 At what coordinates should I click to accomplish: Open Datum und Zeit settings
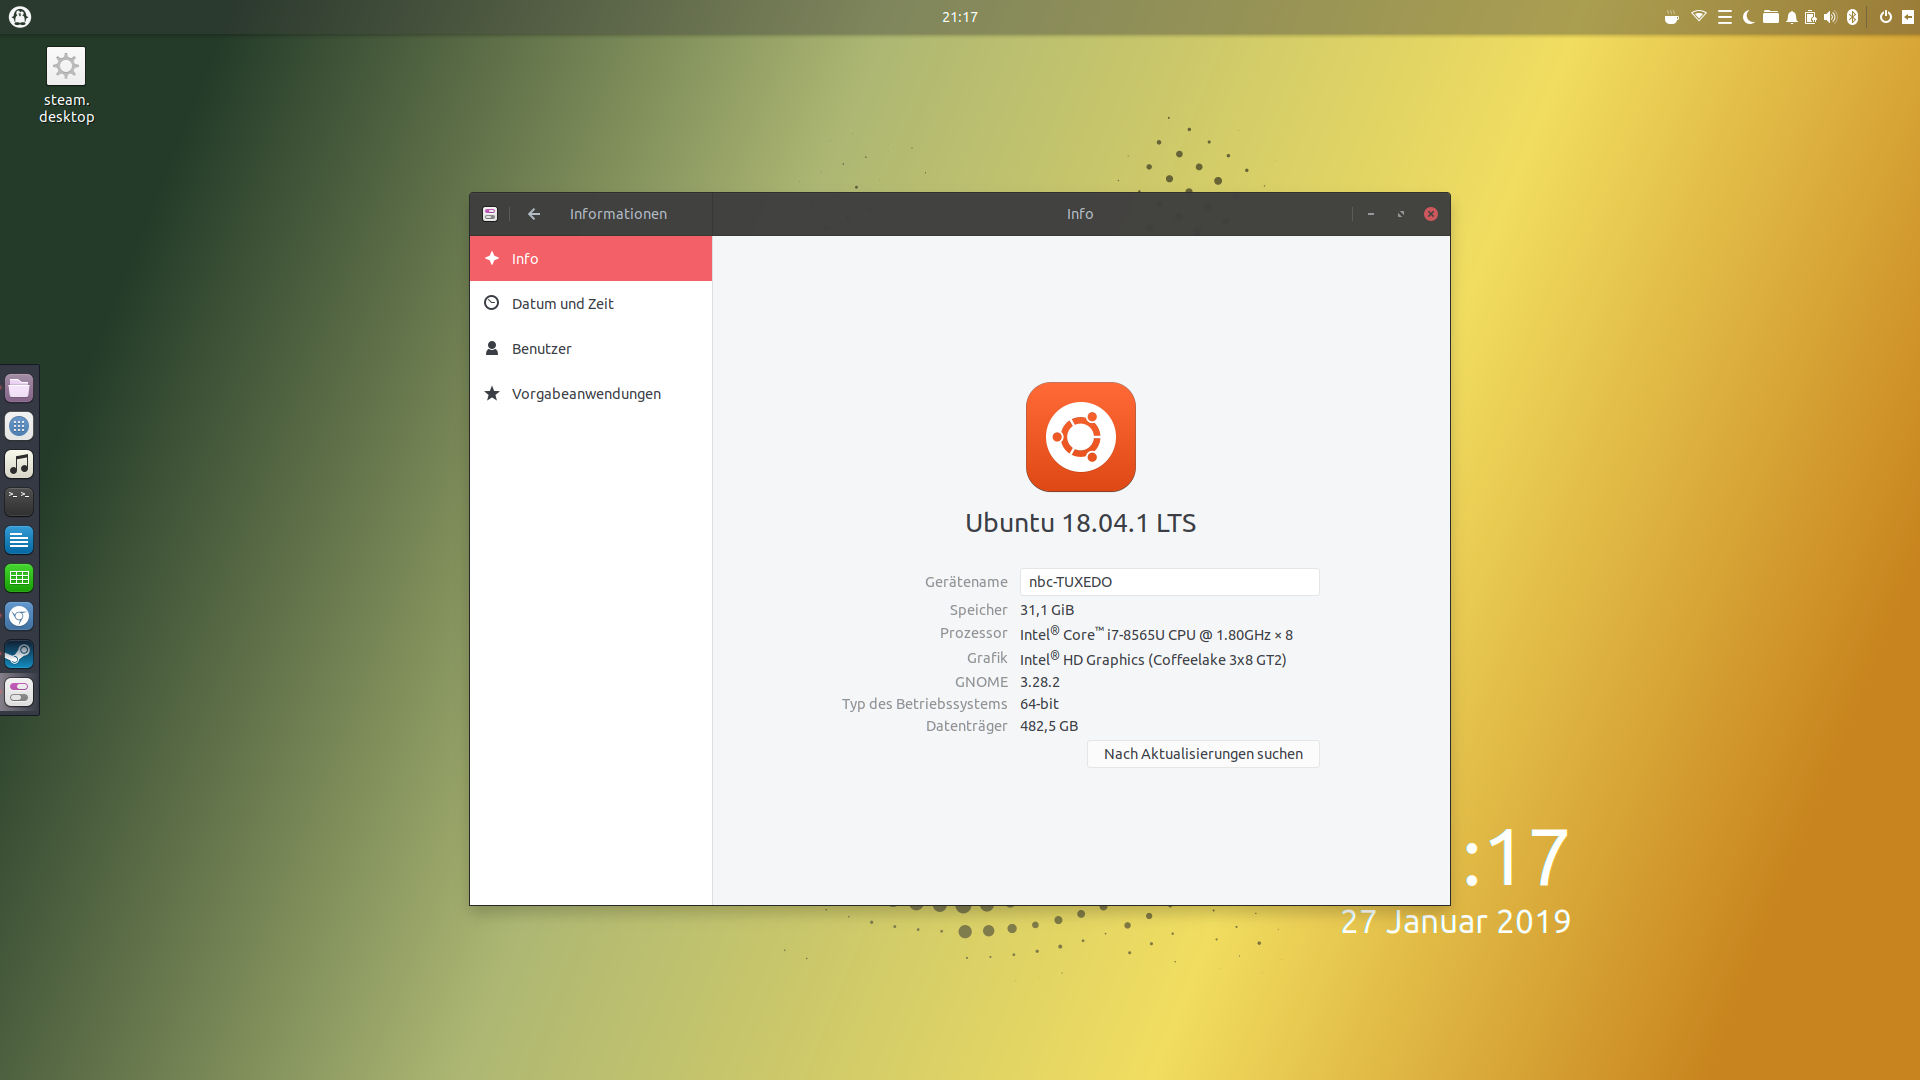tap(590, 304)
